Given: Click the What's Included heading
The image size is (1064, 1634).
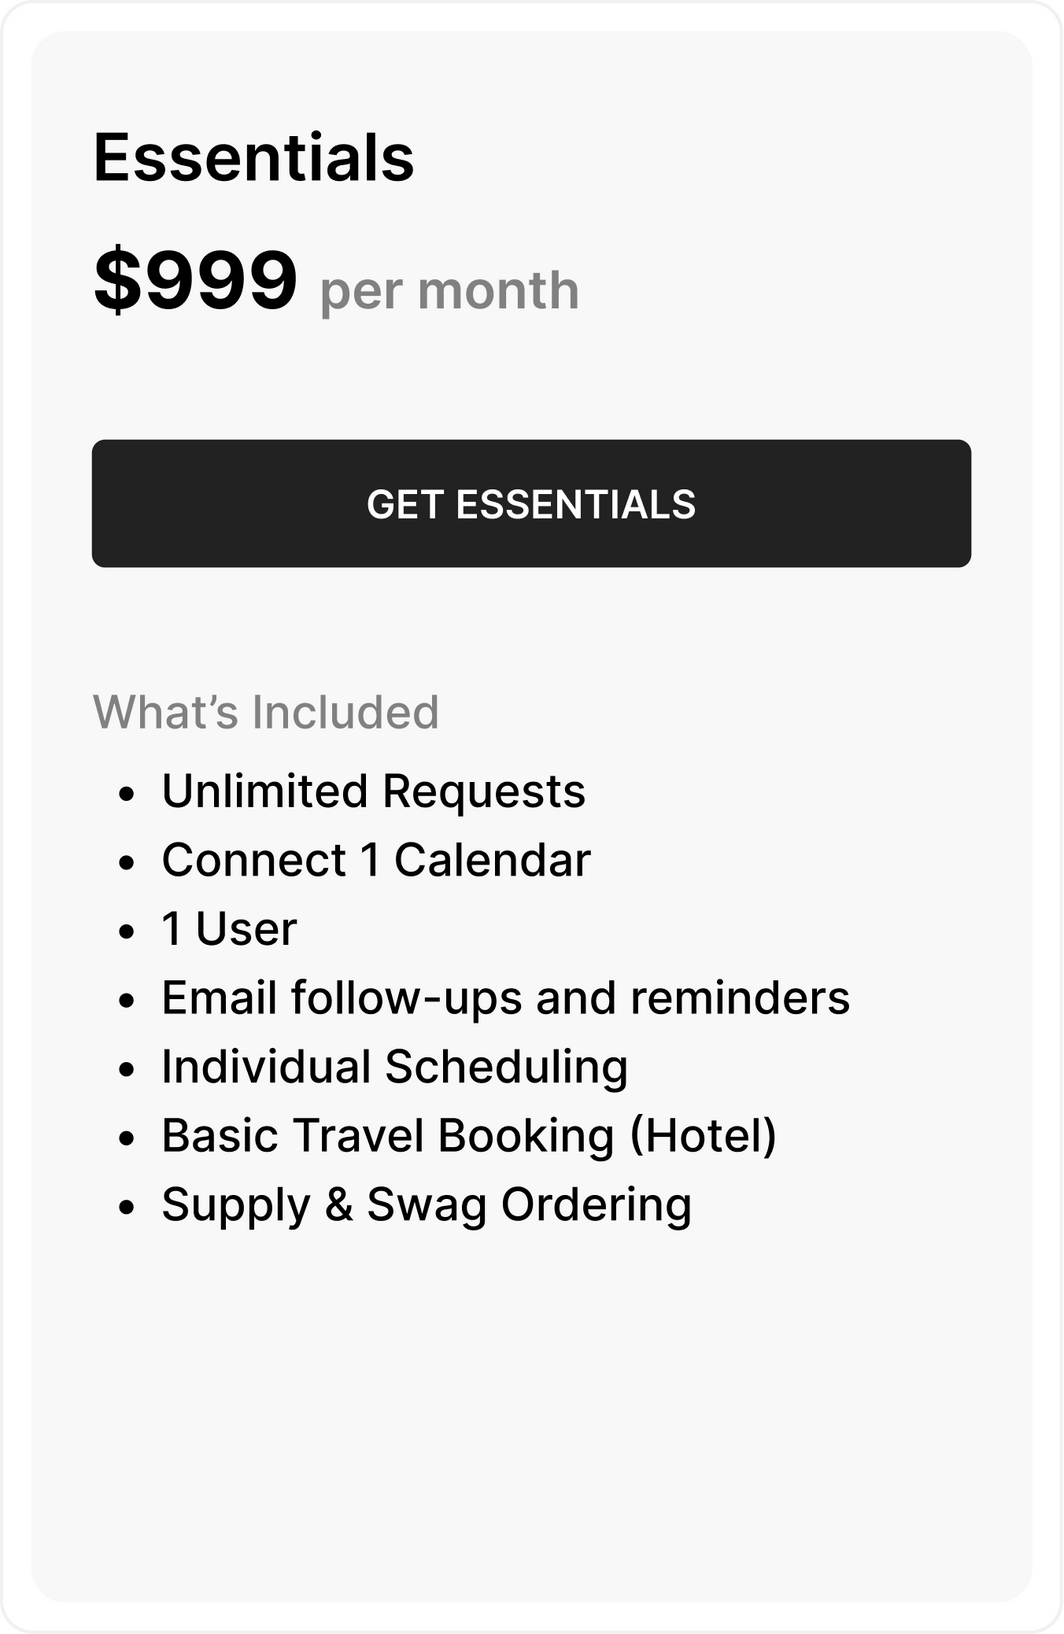Looking at the screenshot, I should [x=265, y=710].
